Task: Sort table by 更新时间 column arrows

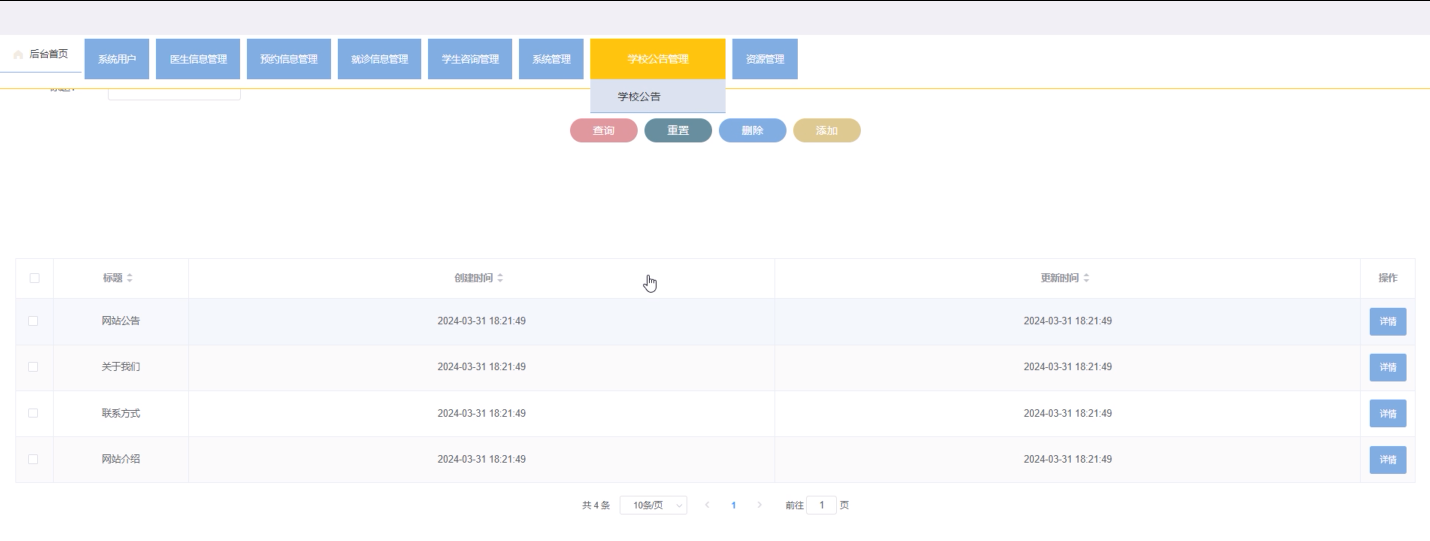Action: (x=1086, y=278)
